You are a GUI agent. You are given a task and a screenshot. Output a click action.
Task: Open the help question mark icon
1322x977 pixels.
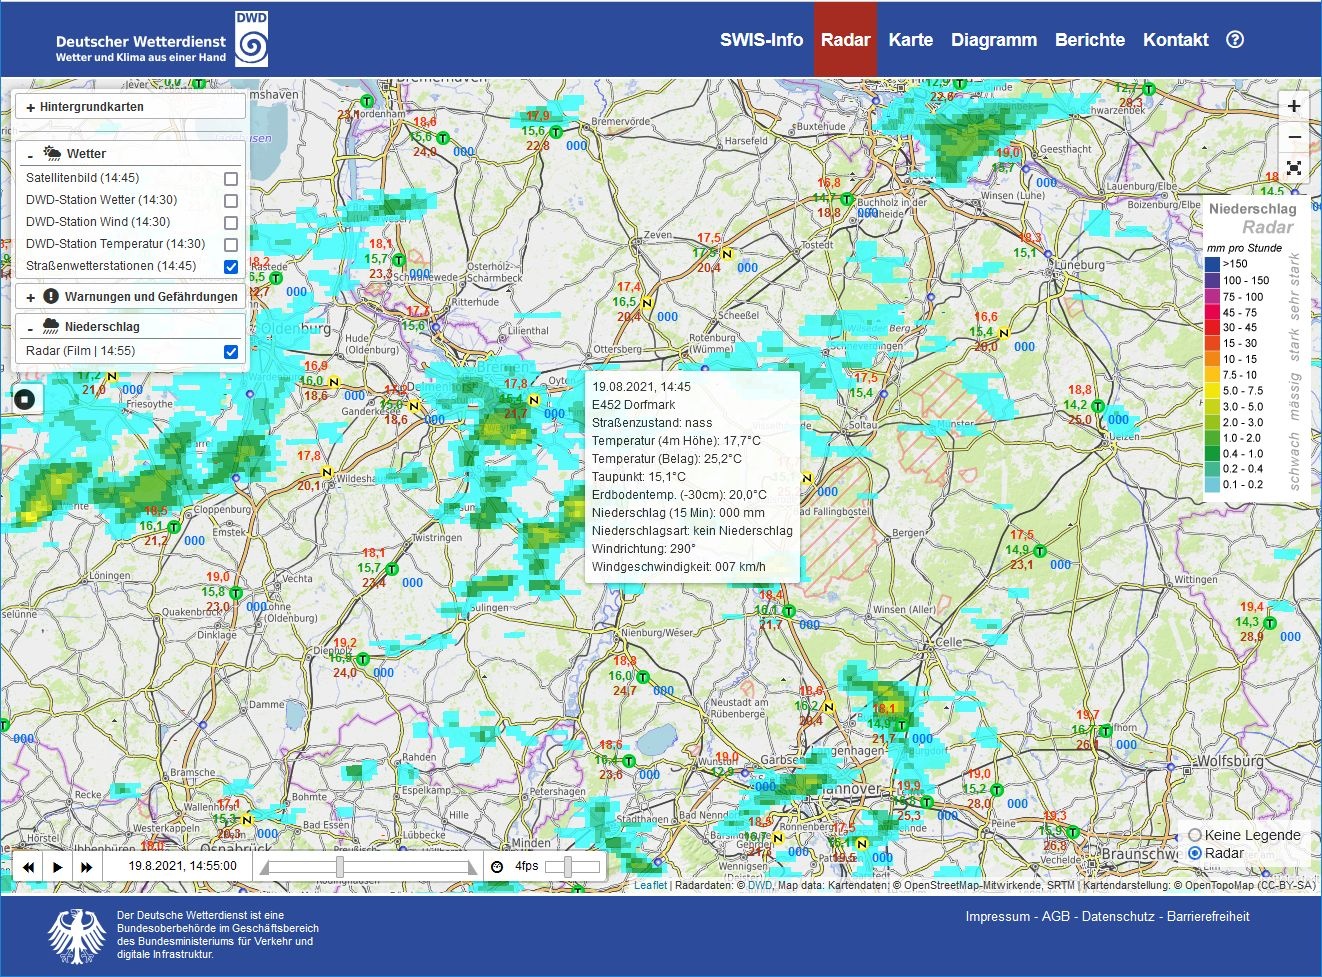point(1235,40)
